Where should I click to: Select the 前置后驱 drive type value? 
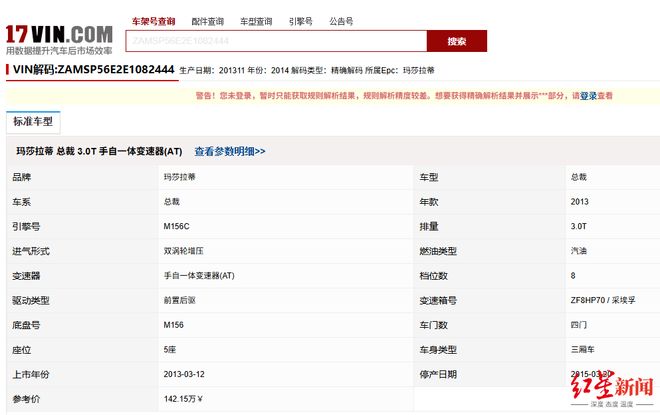(179, 300)
